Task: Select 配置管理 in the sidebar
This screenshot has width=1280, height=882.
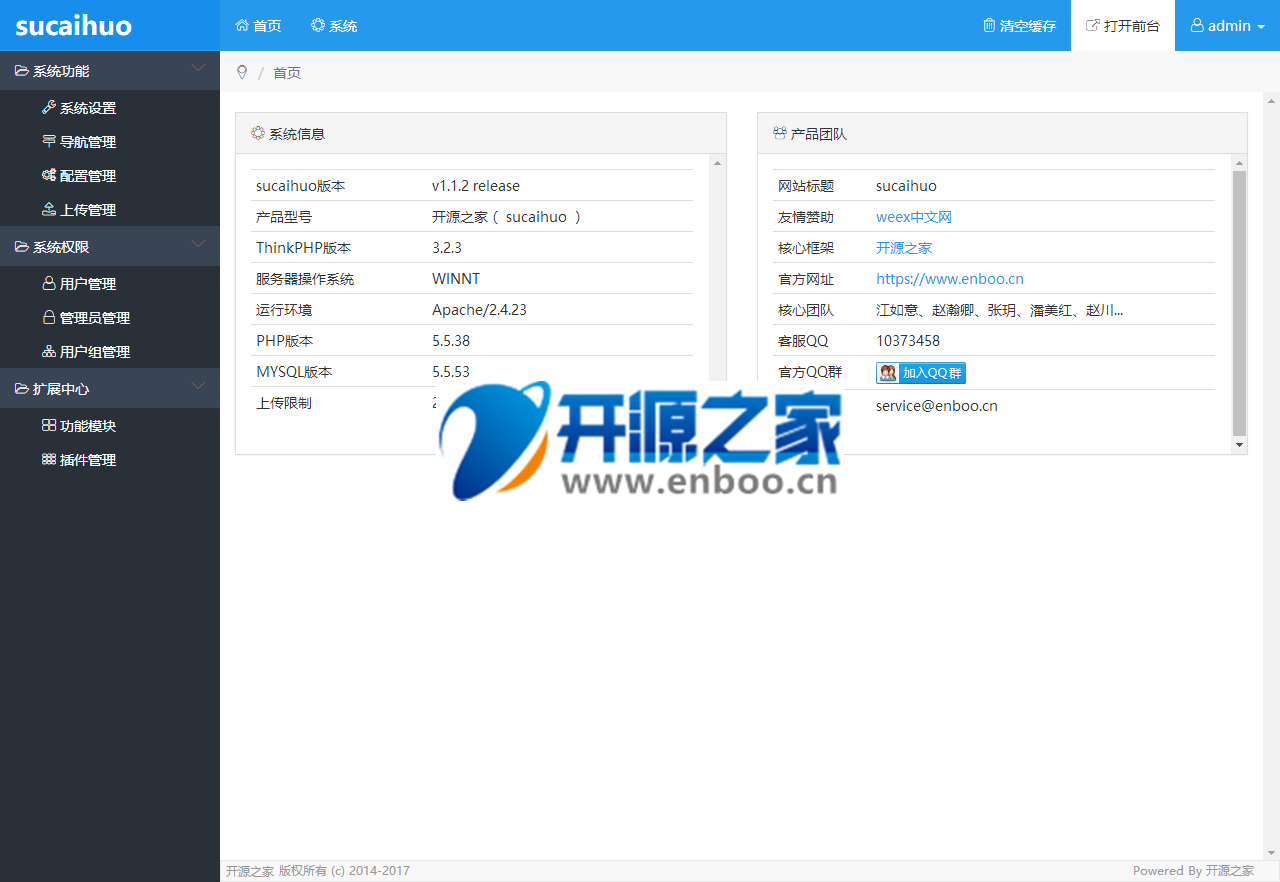Action: pyautogui.click(x=110, y=175)
